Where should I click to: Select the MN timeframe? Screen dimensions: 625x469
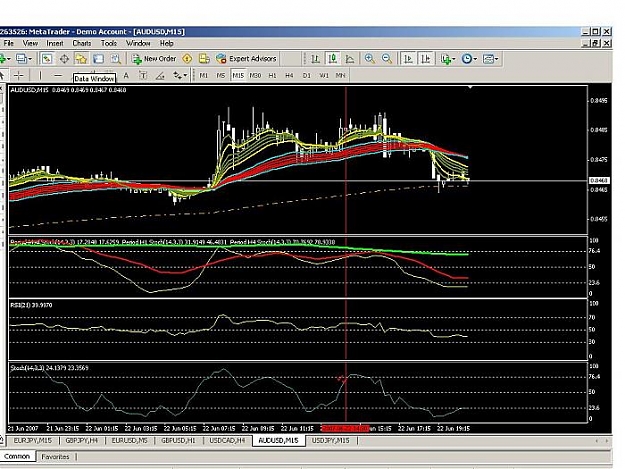340,75
